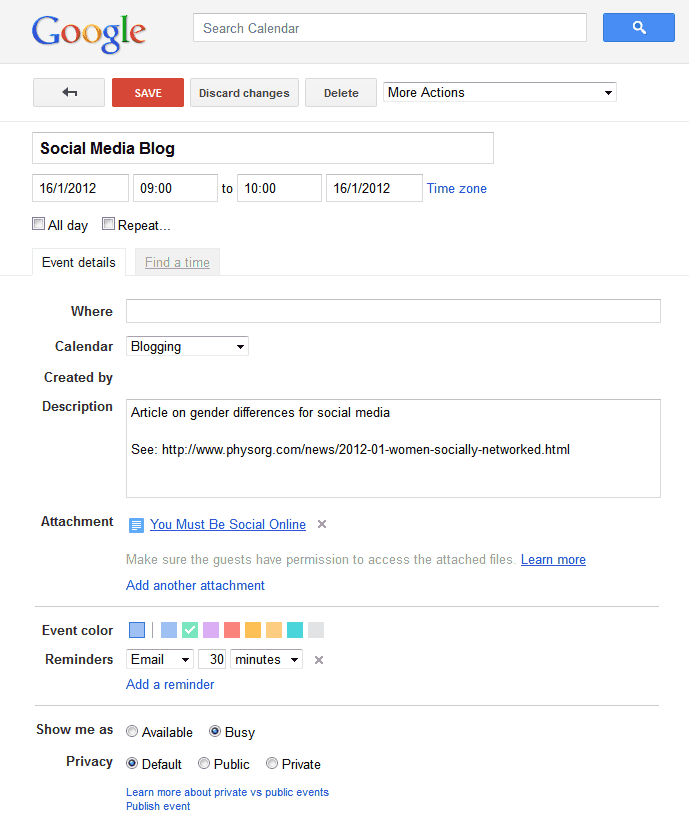
Task: Set privacy to Private
Action: pos(272,763)
